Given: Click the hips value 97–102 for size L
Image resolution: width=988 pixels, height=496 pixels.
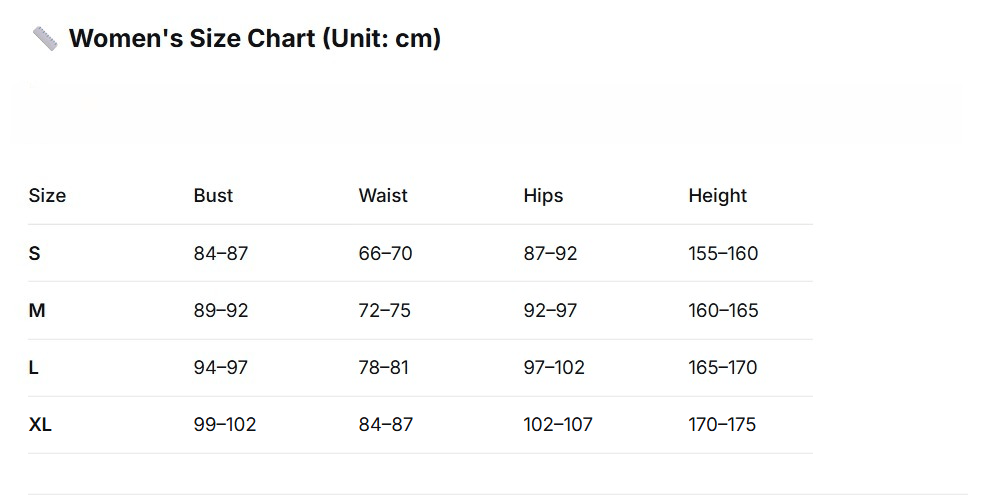Looking at the screenshot, I should pos(554,368).
